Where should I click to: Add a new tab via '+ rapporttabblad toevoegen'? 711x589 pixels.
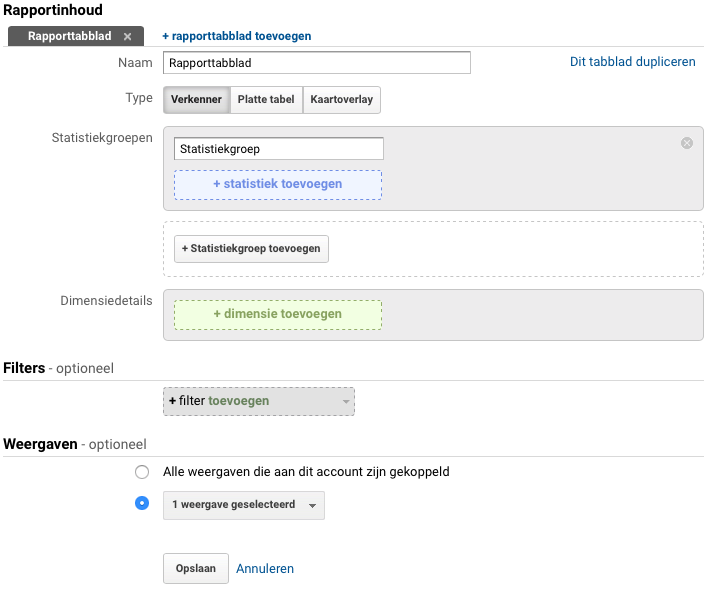point(236,36)
